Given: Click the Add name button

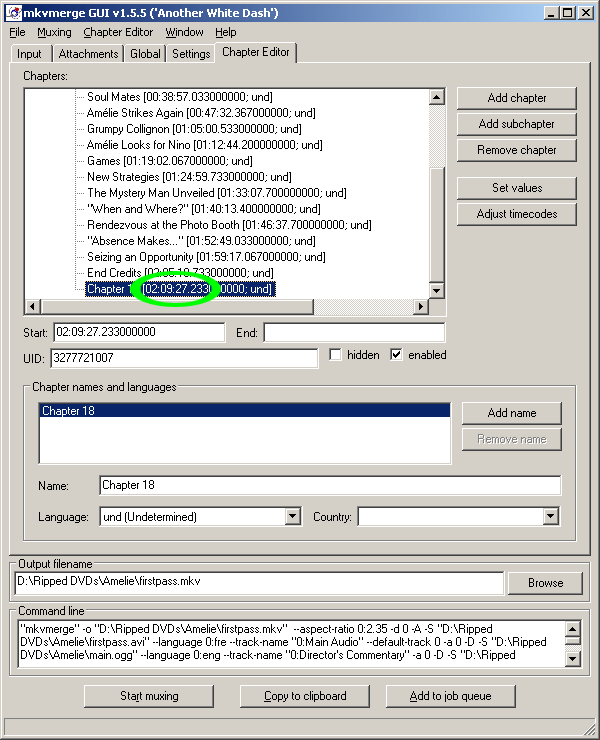Looking at the screenshot, I should pos(512,413).
